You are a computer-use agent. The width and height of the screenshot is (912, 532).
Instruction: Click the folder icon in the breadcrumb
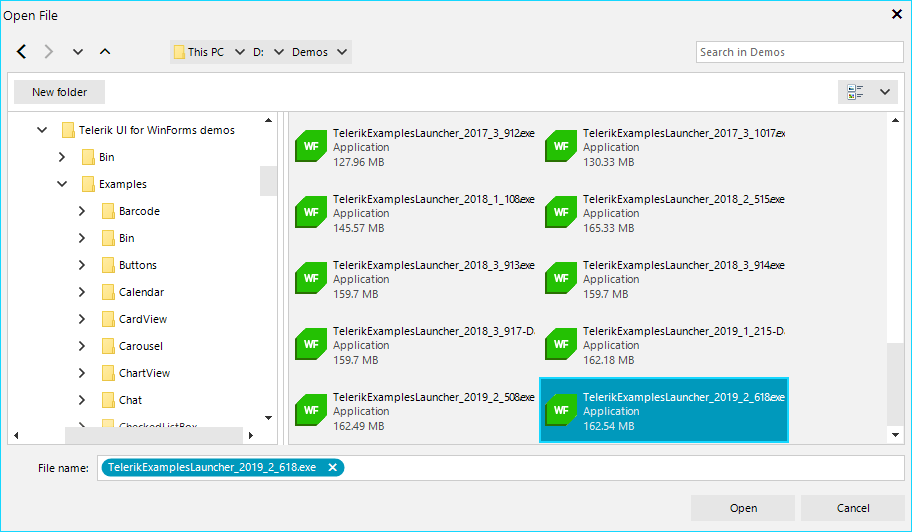point(179,52)
